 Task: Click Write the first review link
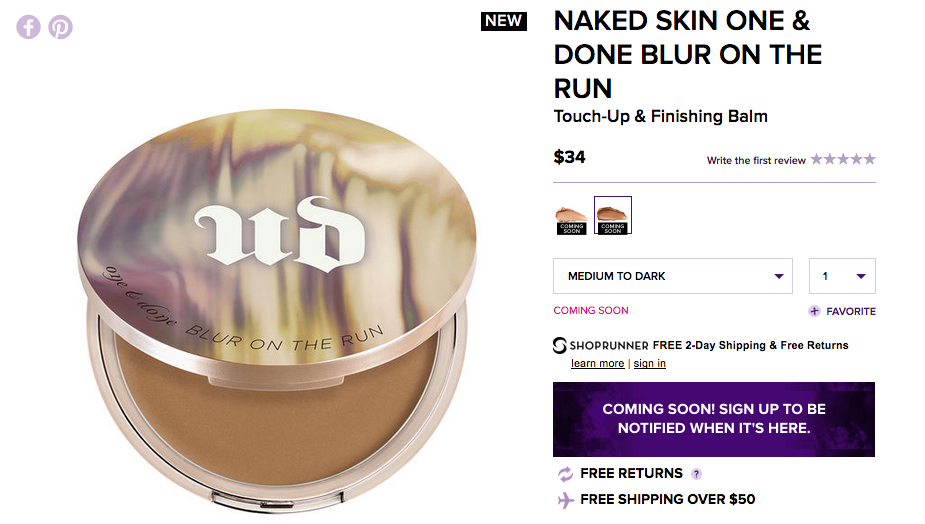click(756, 161)
